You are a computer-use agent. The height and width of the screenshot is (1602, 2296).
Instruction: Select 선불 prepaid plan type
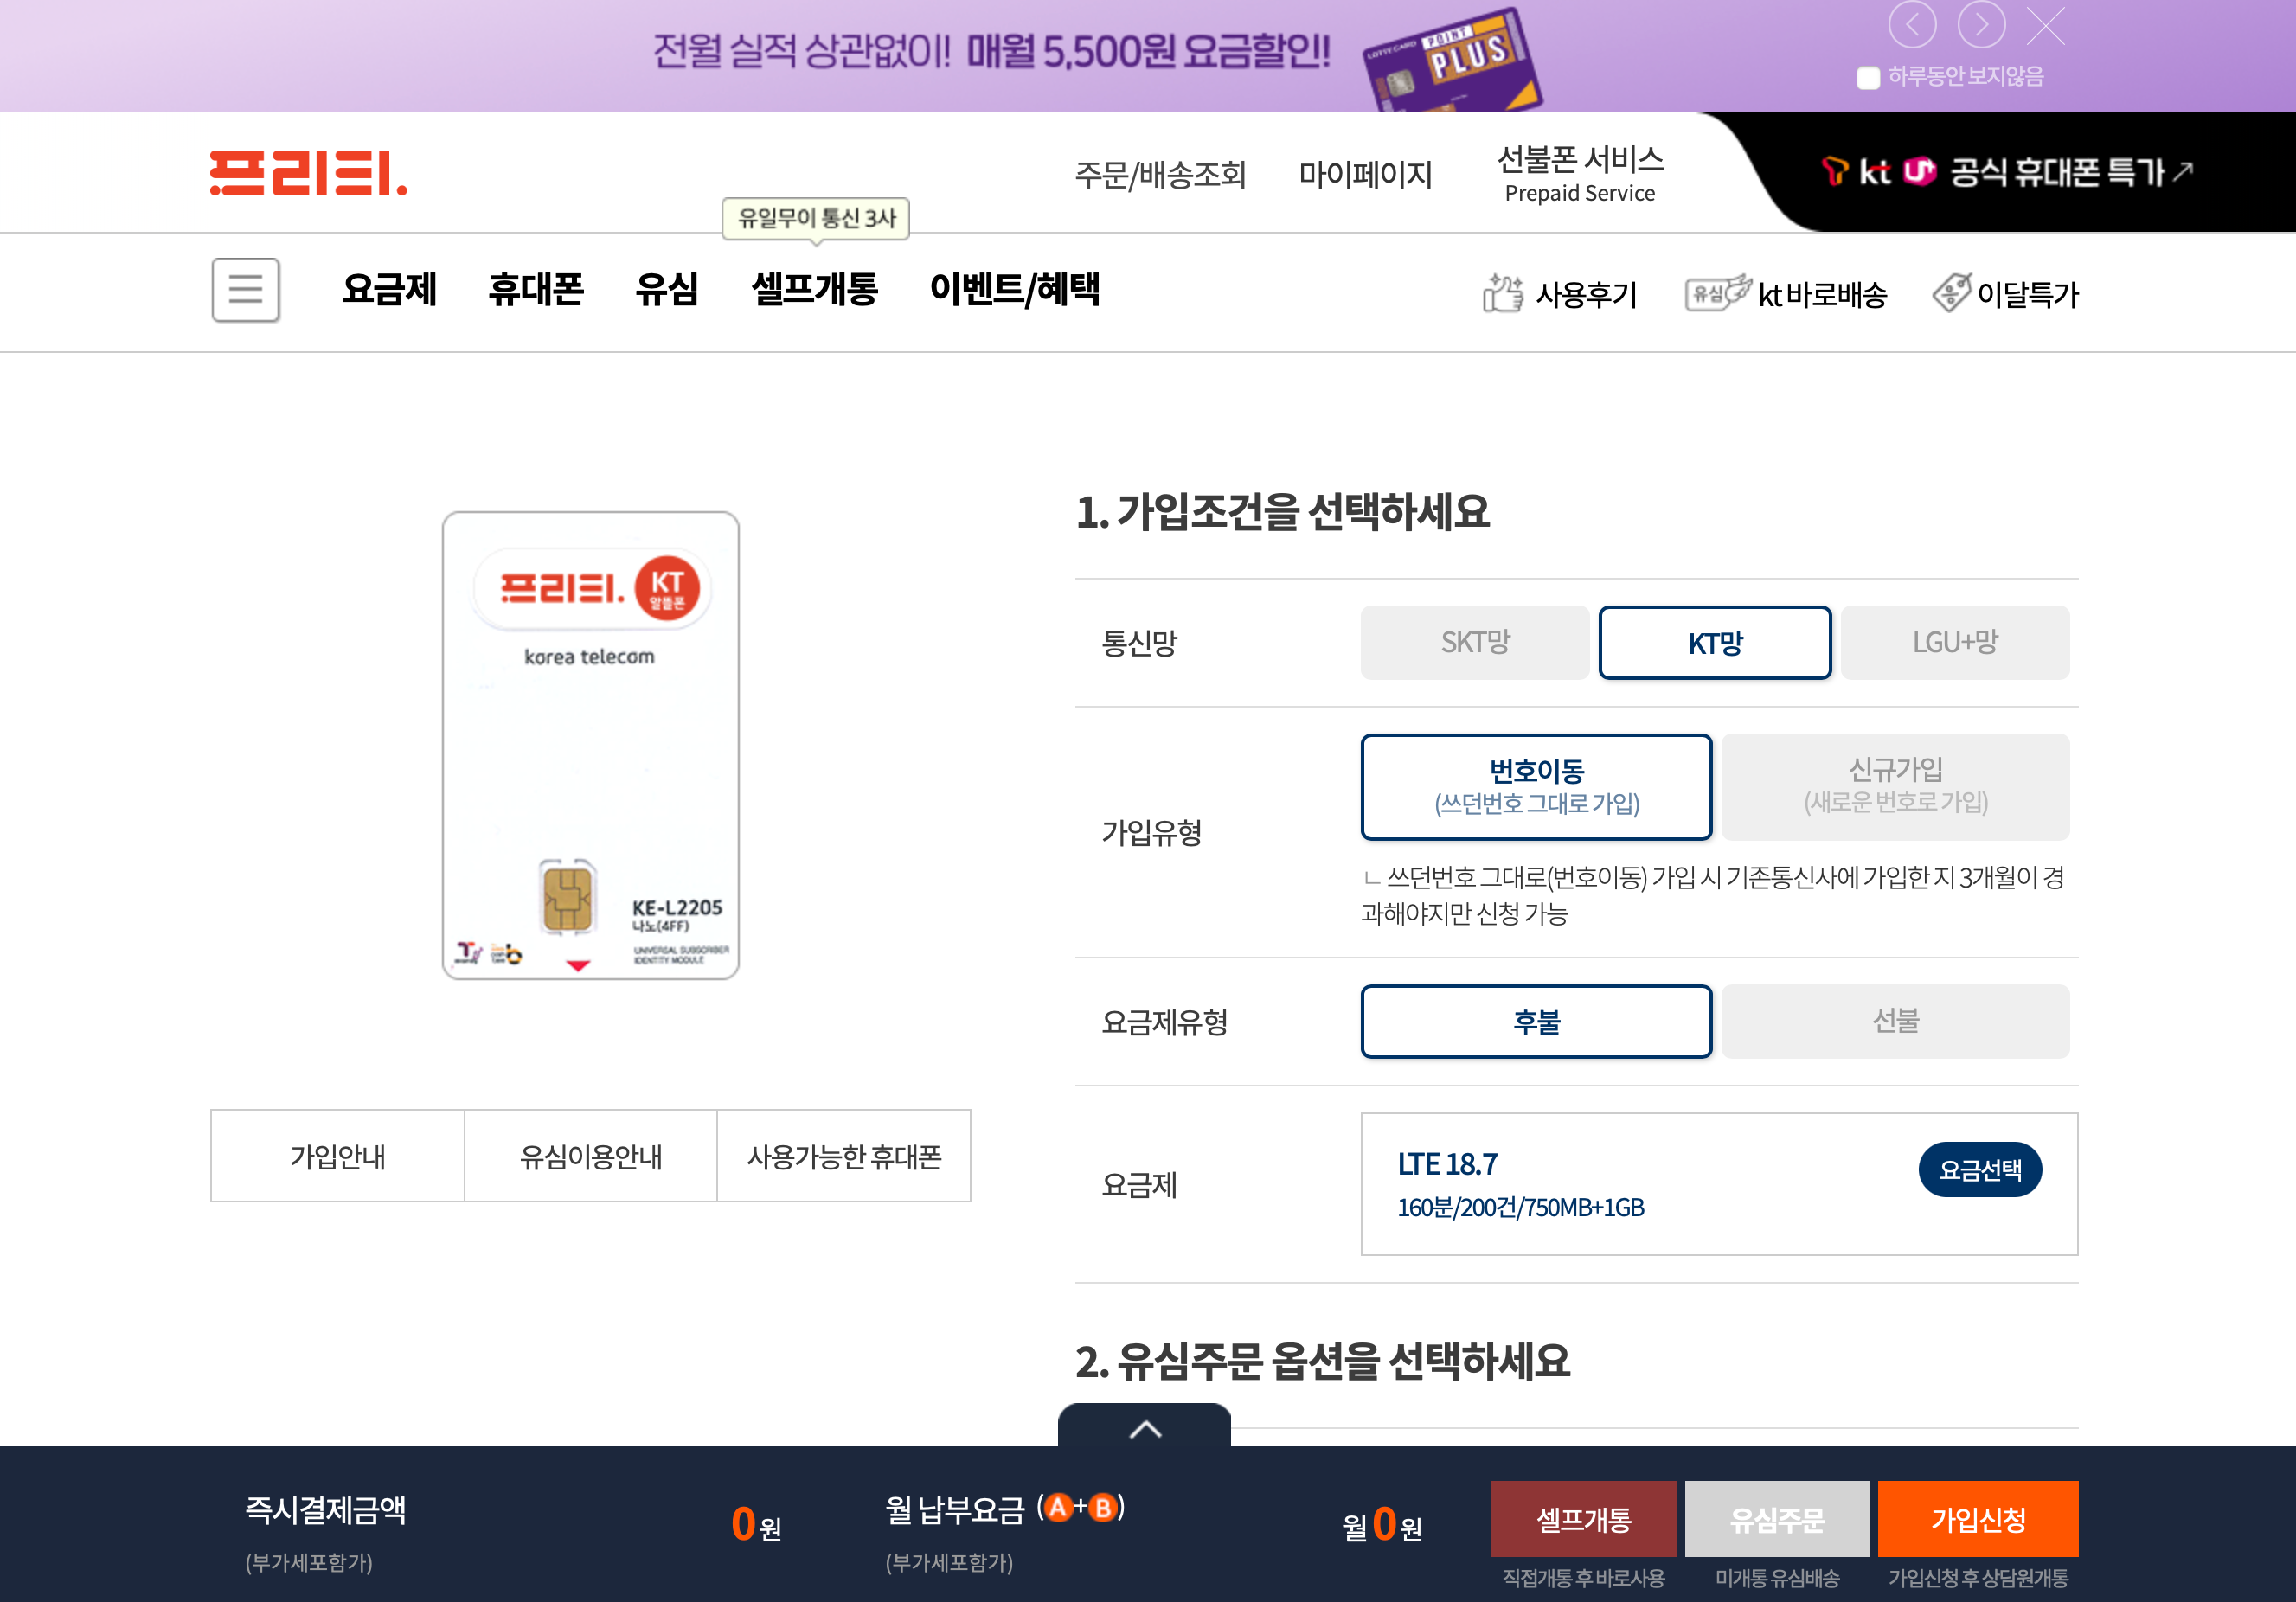click(x=1895, y=1021)
